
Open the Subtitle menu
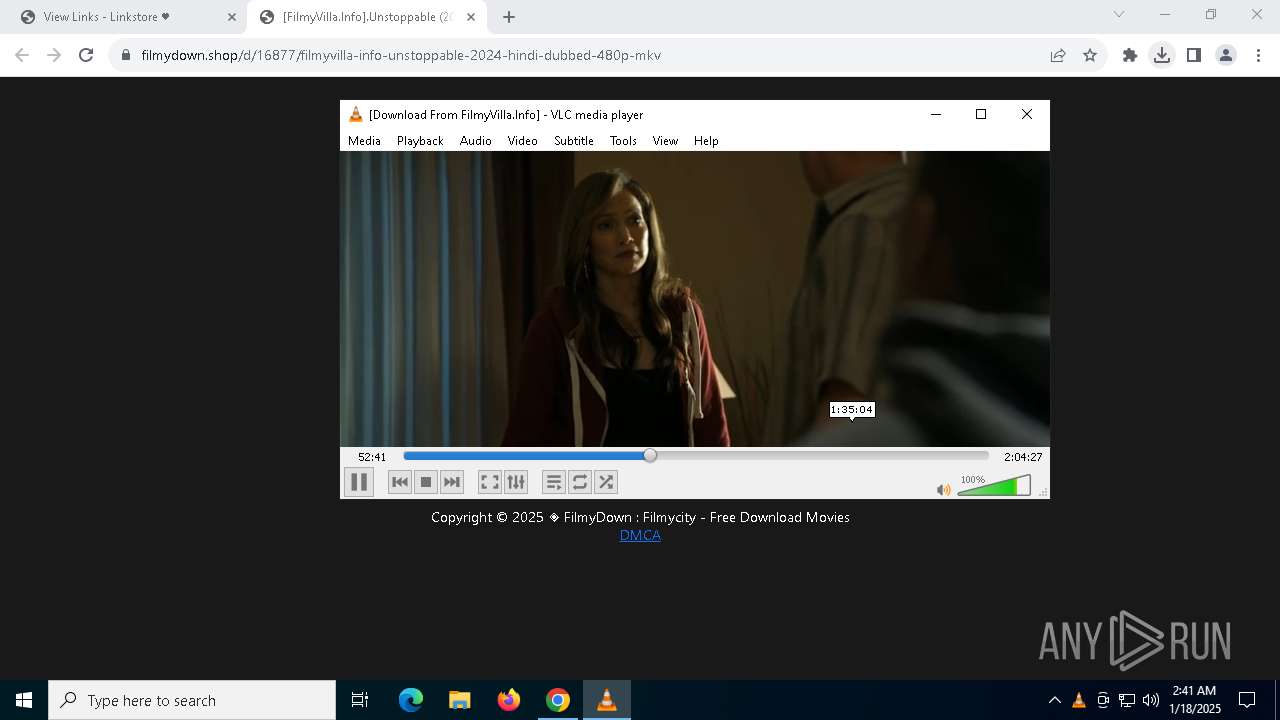pyautogui.click(x=574, y=141)
